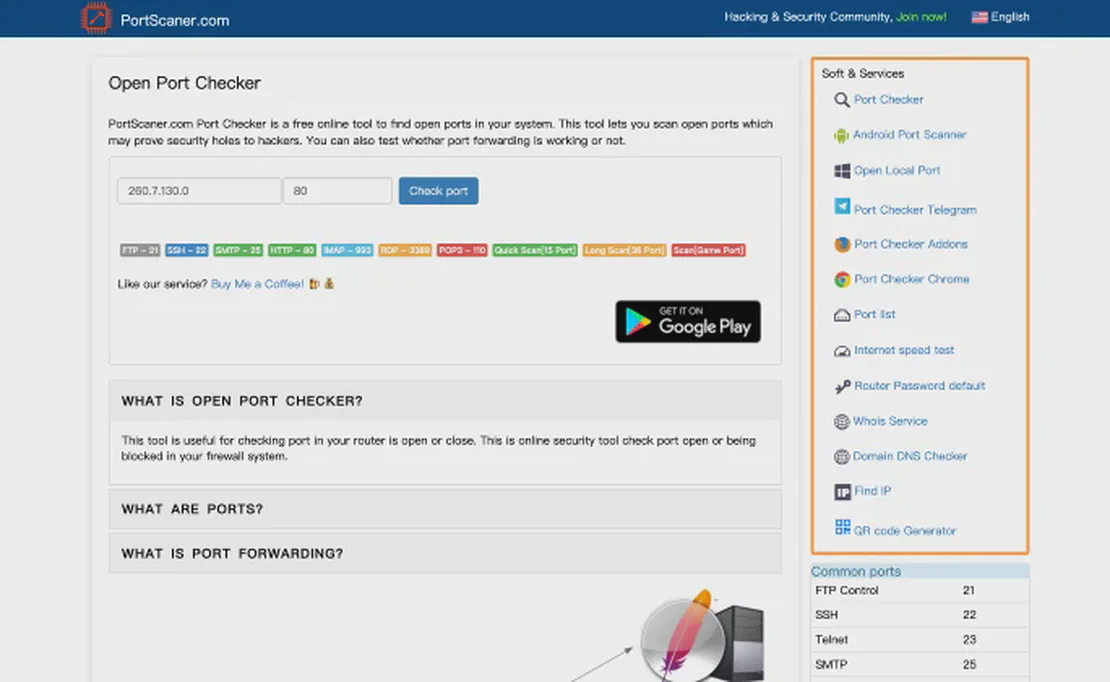Viewport: 1110px width, 682px height.
Task: Click the Chrome Port Checker icon
Action: tap(842, 280)
